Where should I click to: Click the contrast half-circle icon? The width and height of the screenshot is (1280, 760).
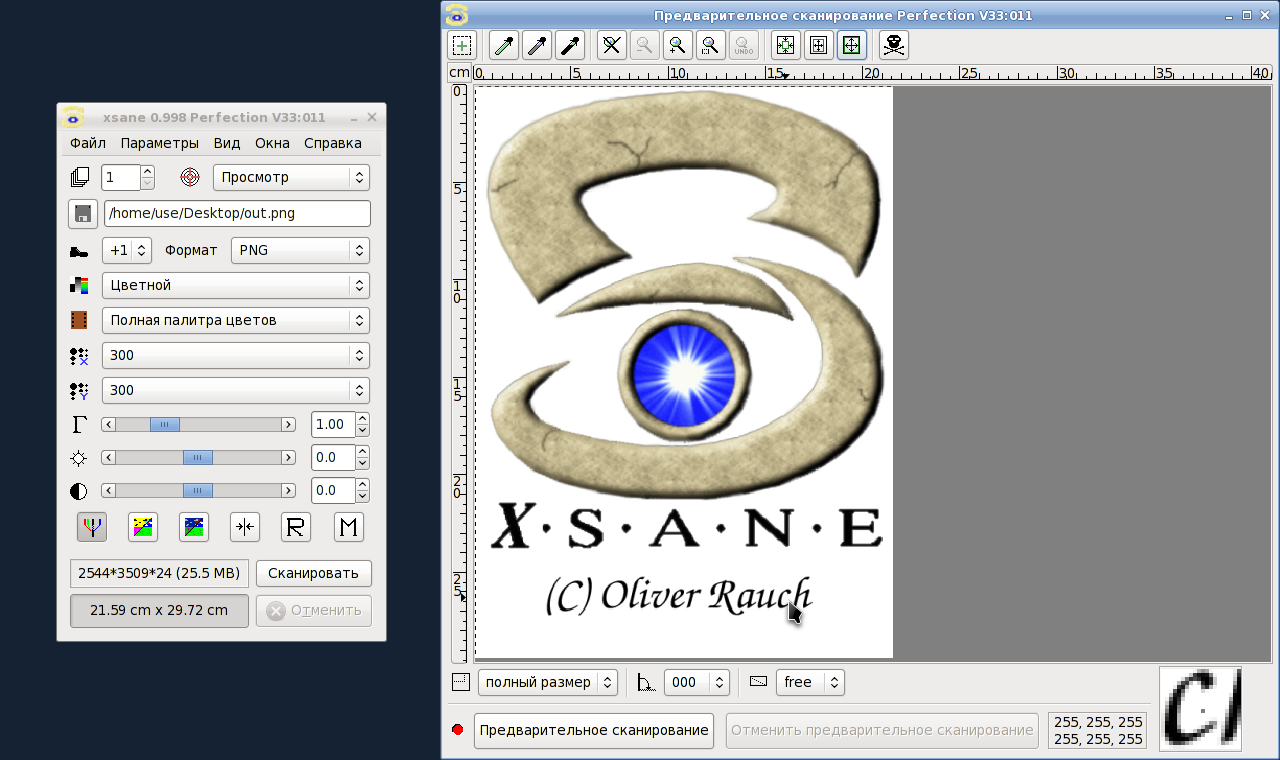[x=79, y=491]
